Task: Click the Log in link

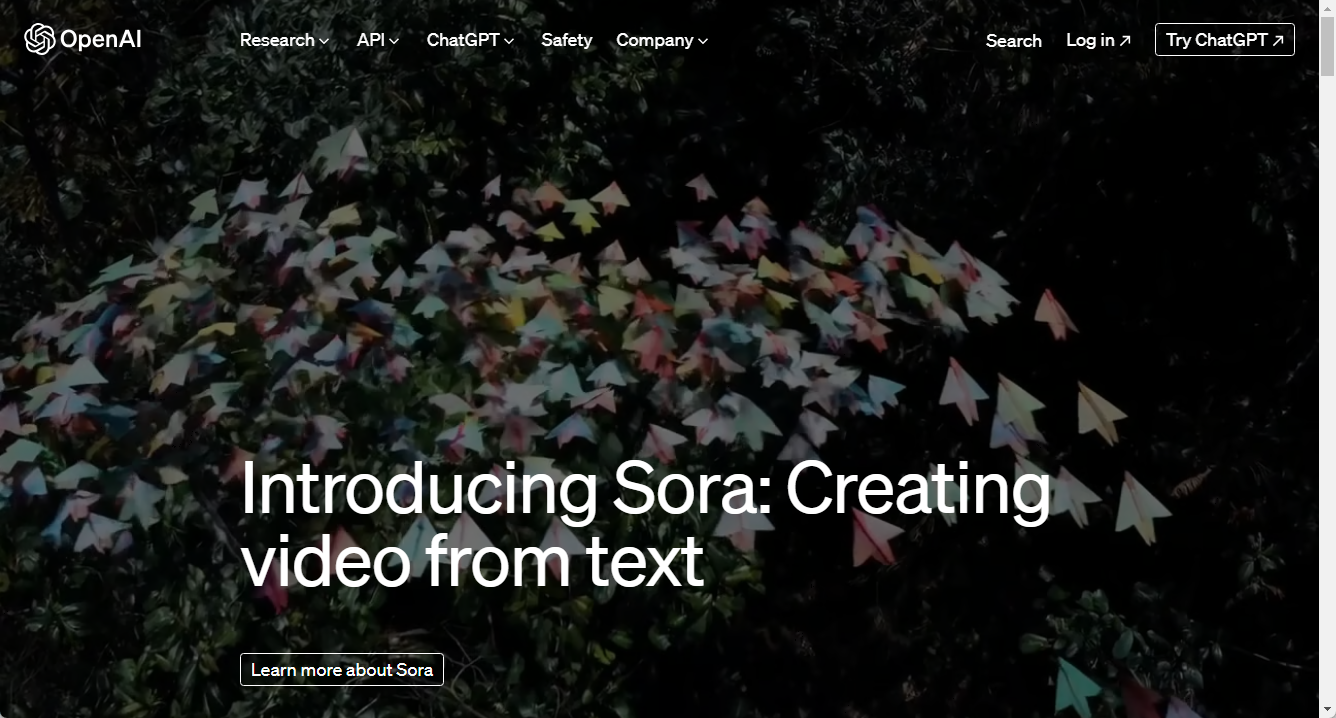Action: click(1099, 40)
